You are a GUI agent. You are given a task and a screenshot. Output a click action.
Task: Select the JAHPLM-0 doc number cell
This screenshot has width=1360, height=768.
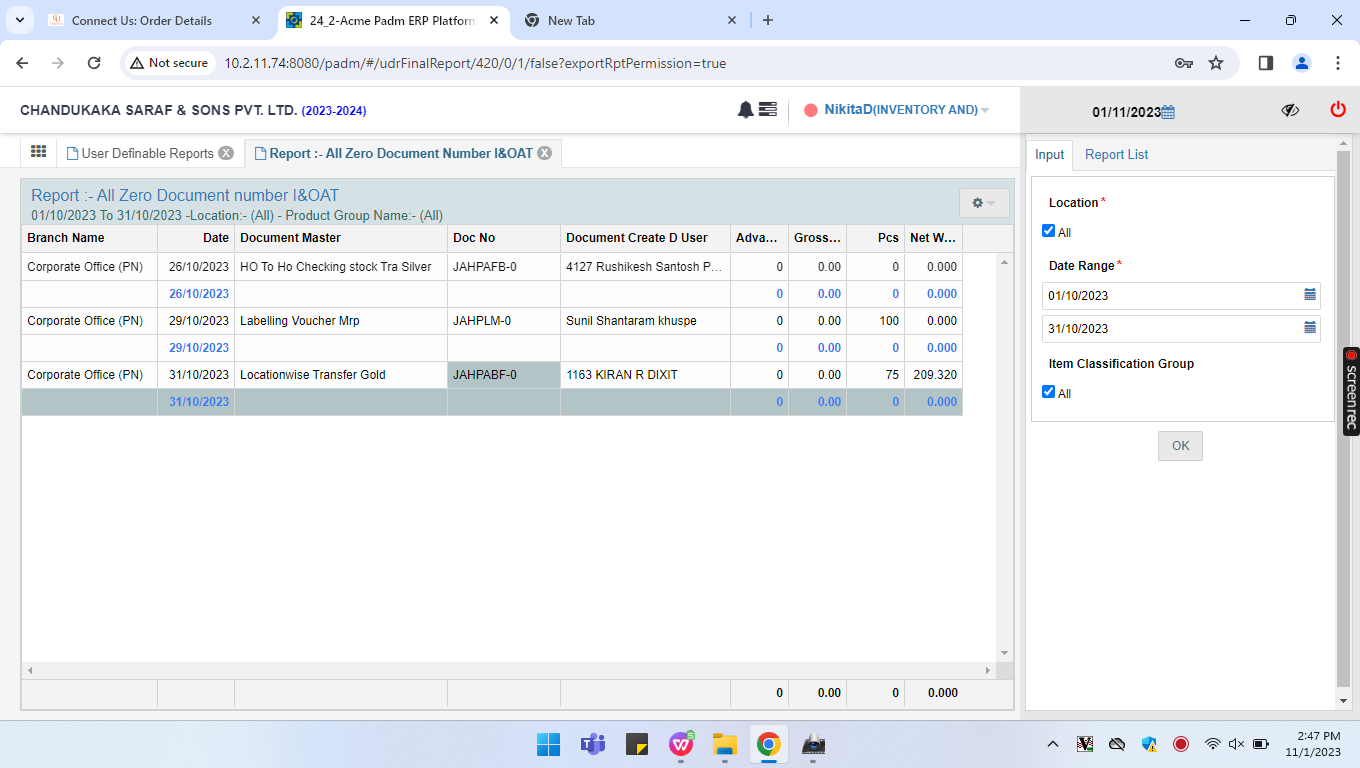[504, 321]
